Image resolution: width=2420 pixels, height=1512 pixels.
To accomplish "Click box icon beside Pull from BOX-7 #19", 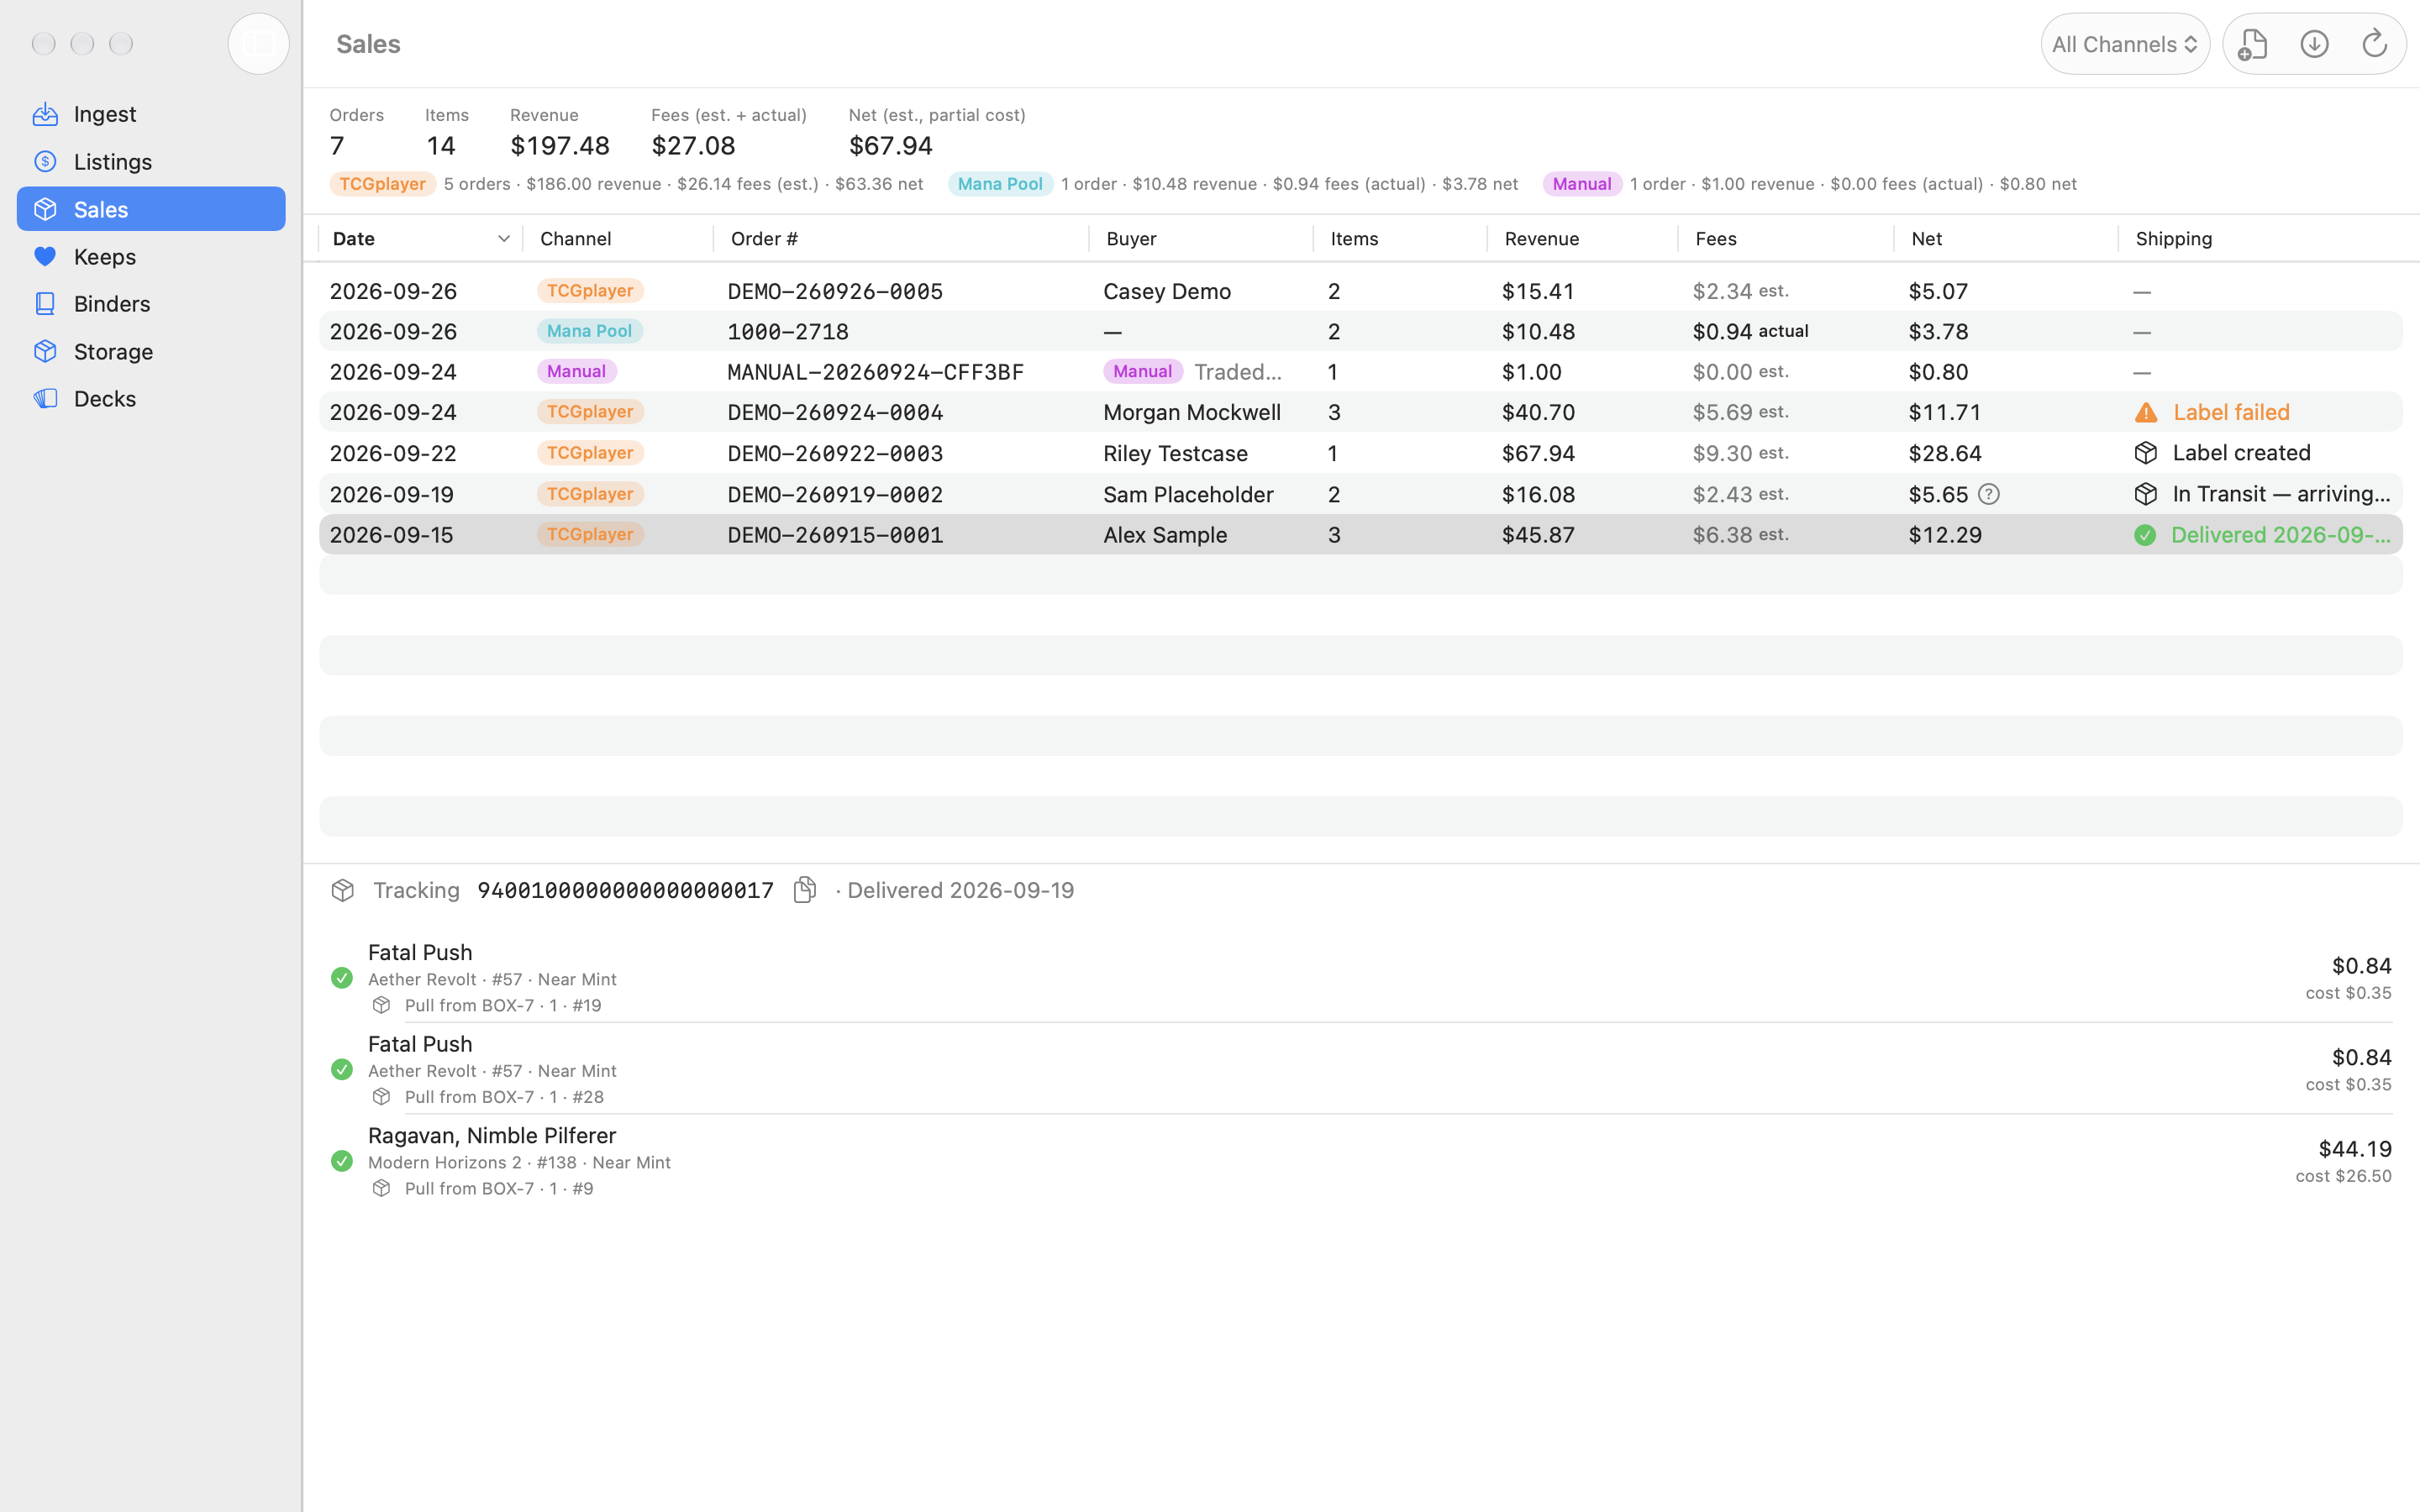I will [x=381, y=1005].
